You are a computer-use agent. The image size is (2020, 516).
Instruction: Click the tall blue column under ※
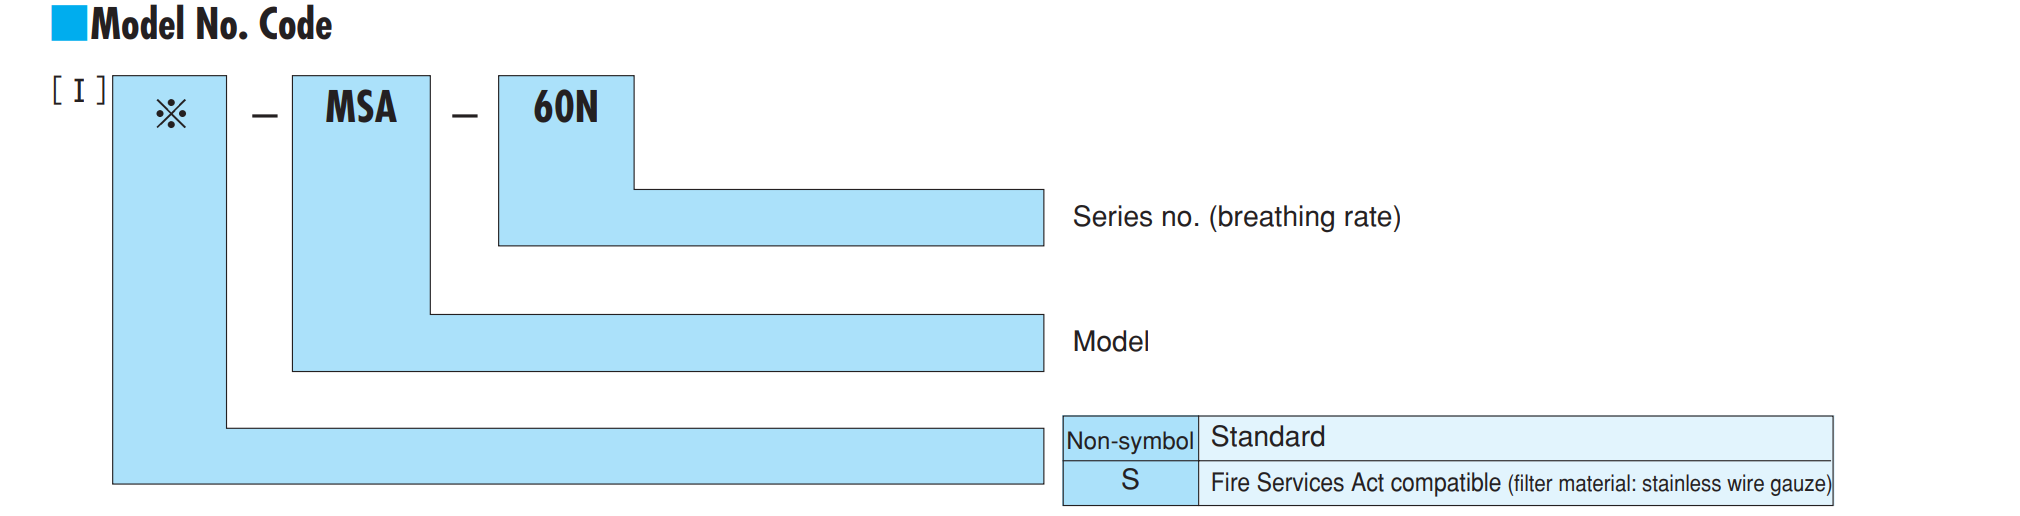pyautogui.click(x=170, y=280)
